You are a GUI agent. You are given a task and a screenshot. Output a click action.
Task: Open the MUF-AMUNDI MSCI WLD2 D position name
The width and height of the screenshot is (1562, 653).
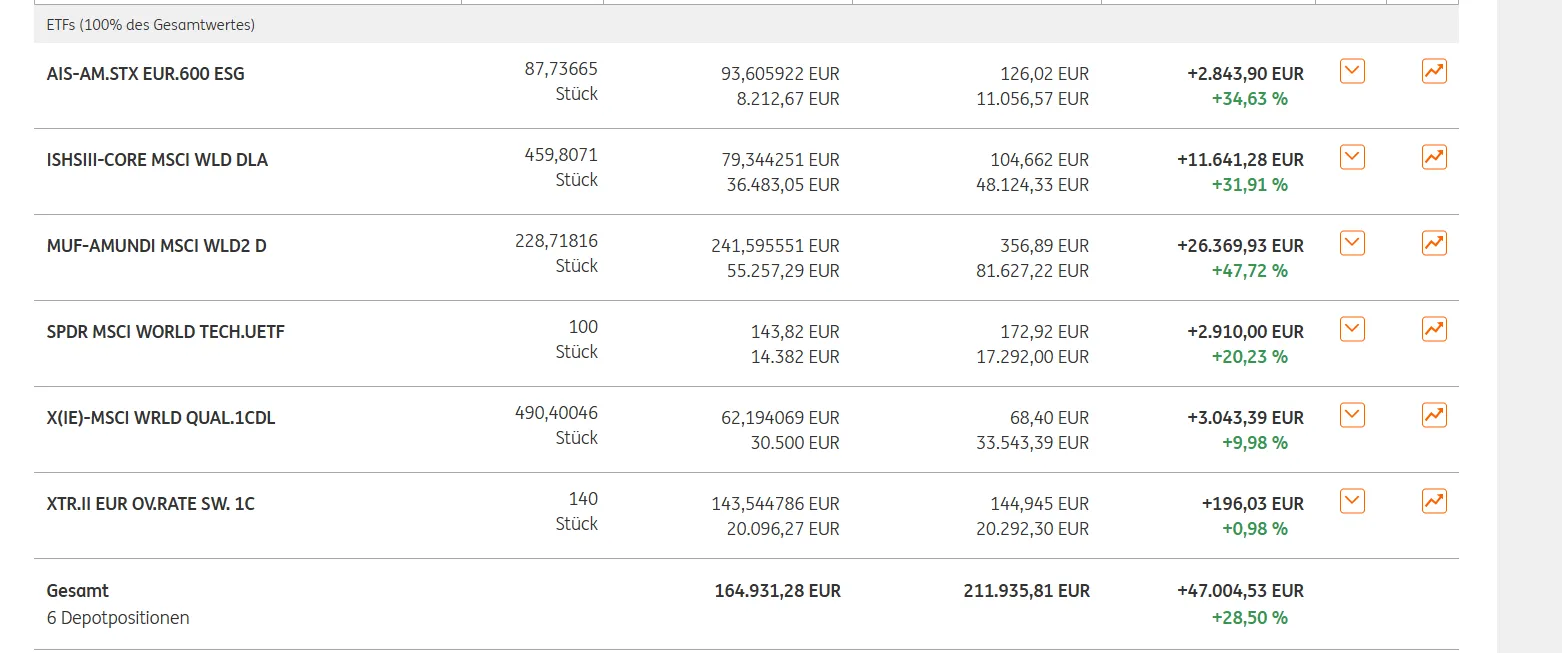156,246
